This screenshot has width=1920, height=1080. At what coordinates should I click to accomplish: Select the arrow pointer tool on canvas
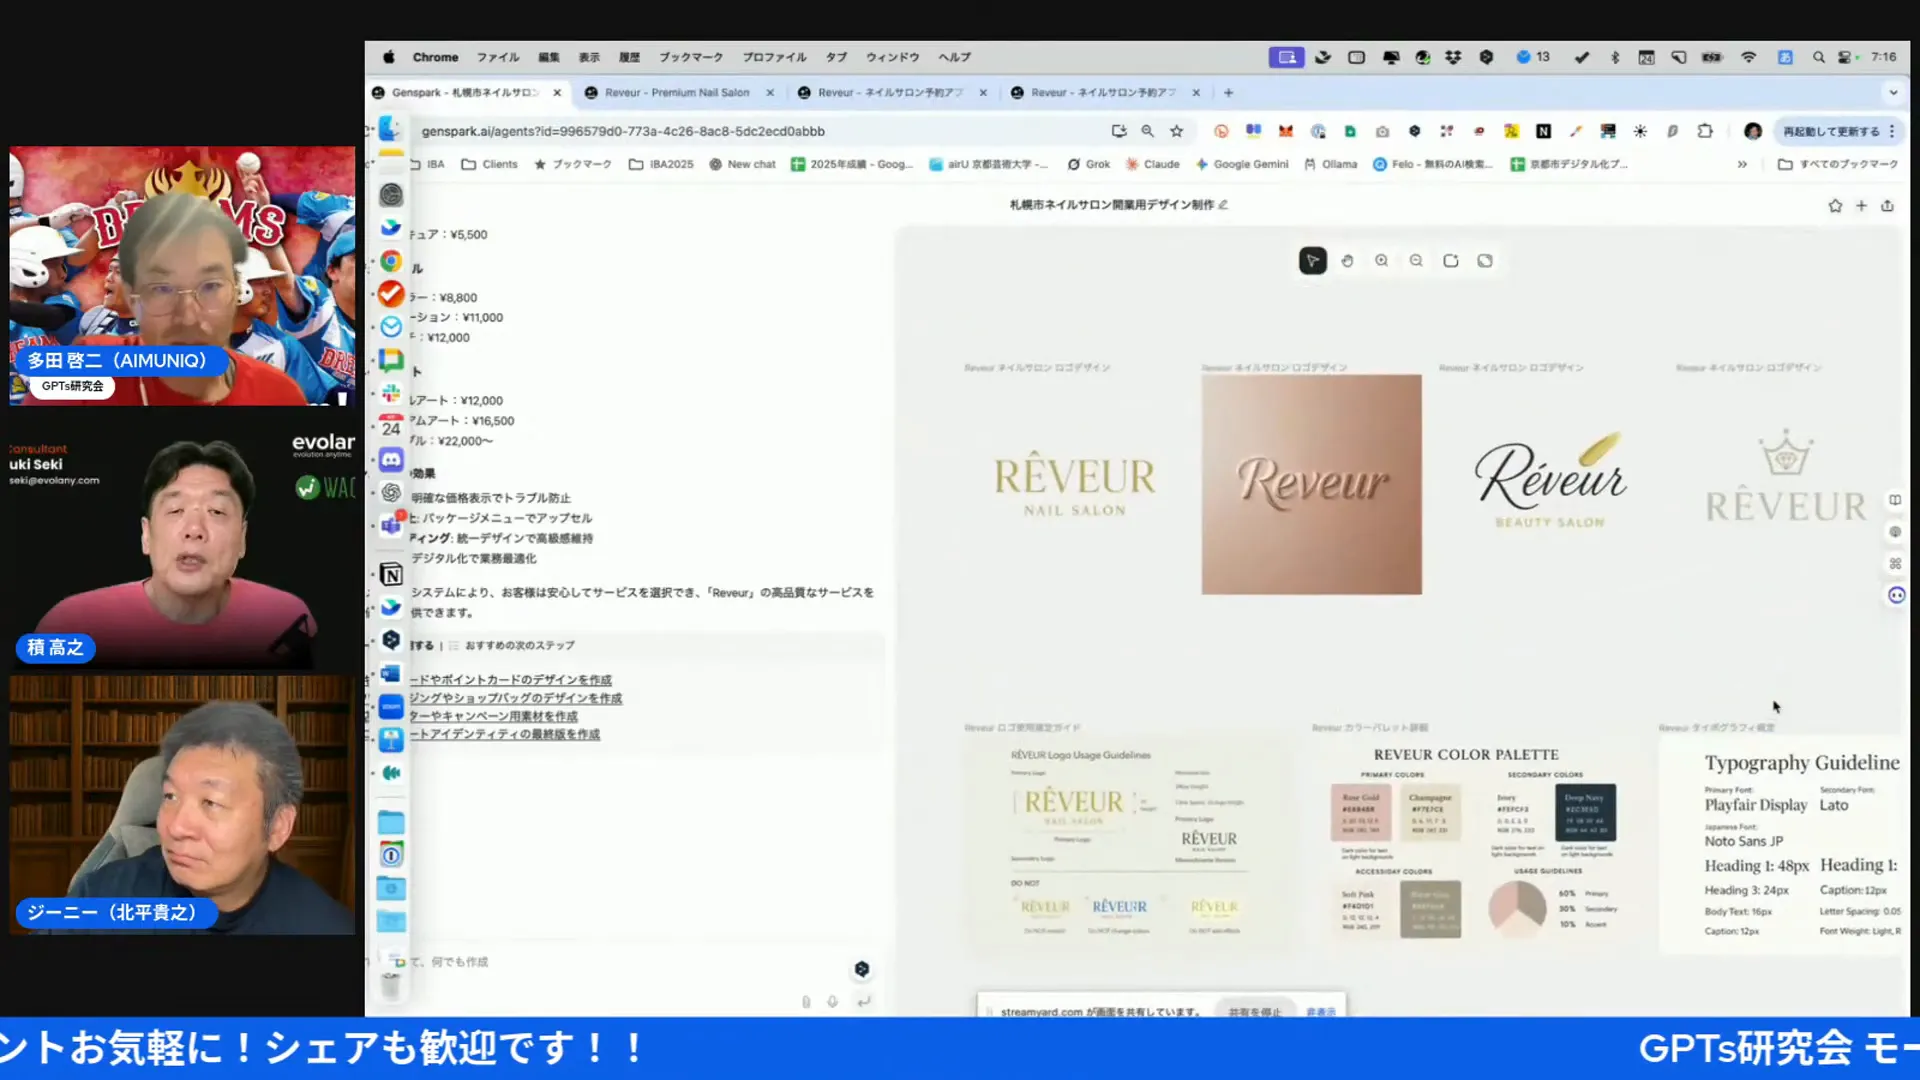click(1313, 261)
